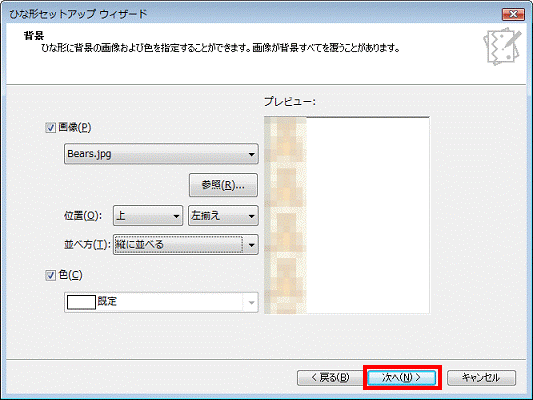Click the 並べ方(T): label

(x=87, y=245)
